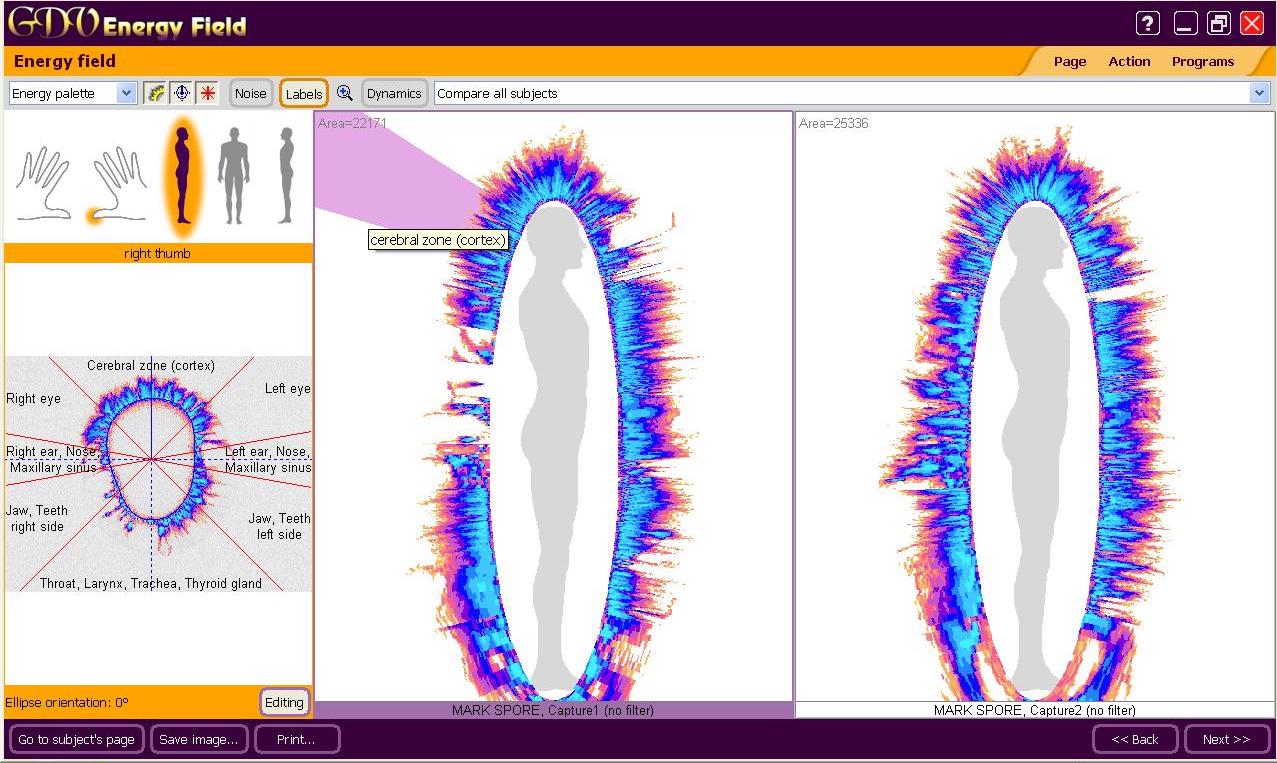Click the Save image... button
The image size is (1277, 763).
tap(199, 739)
